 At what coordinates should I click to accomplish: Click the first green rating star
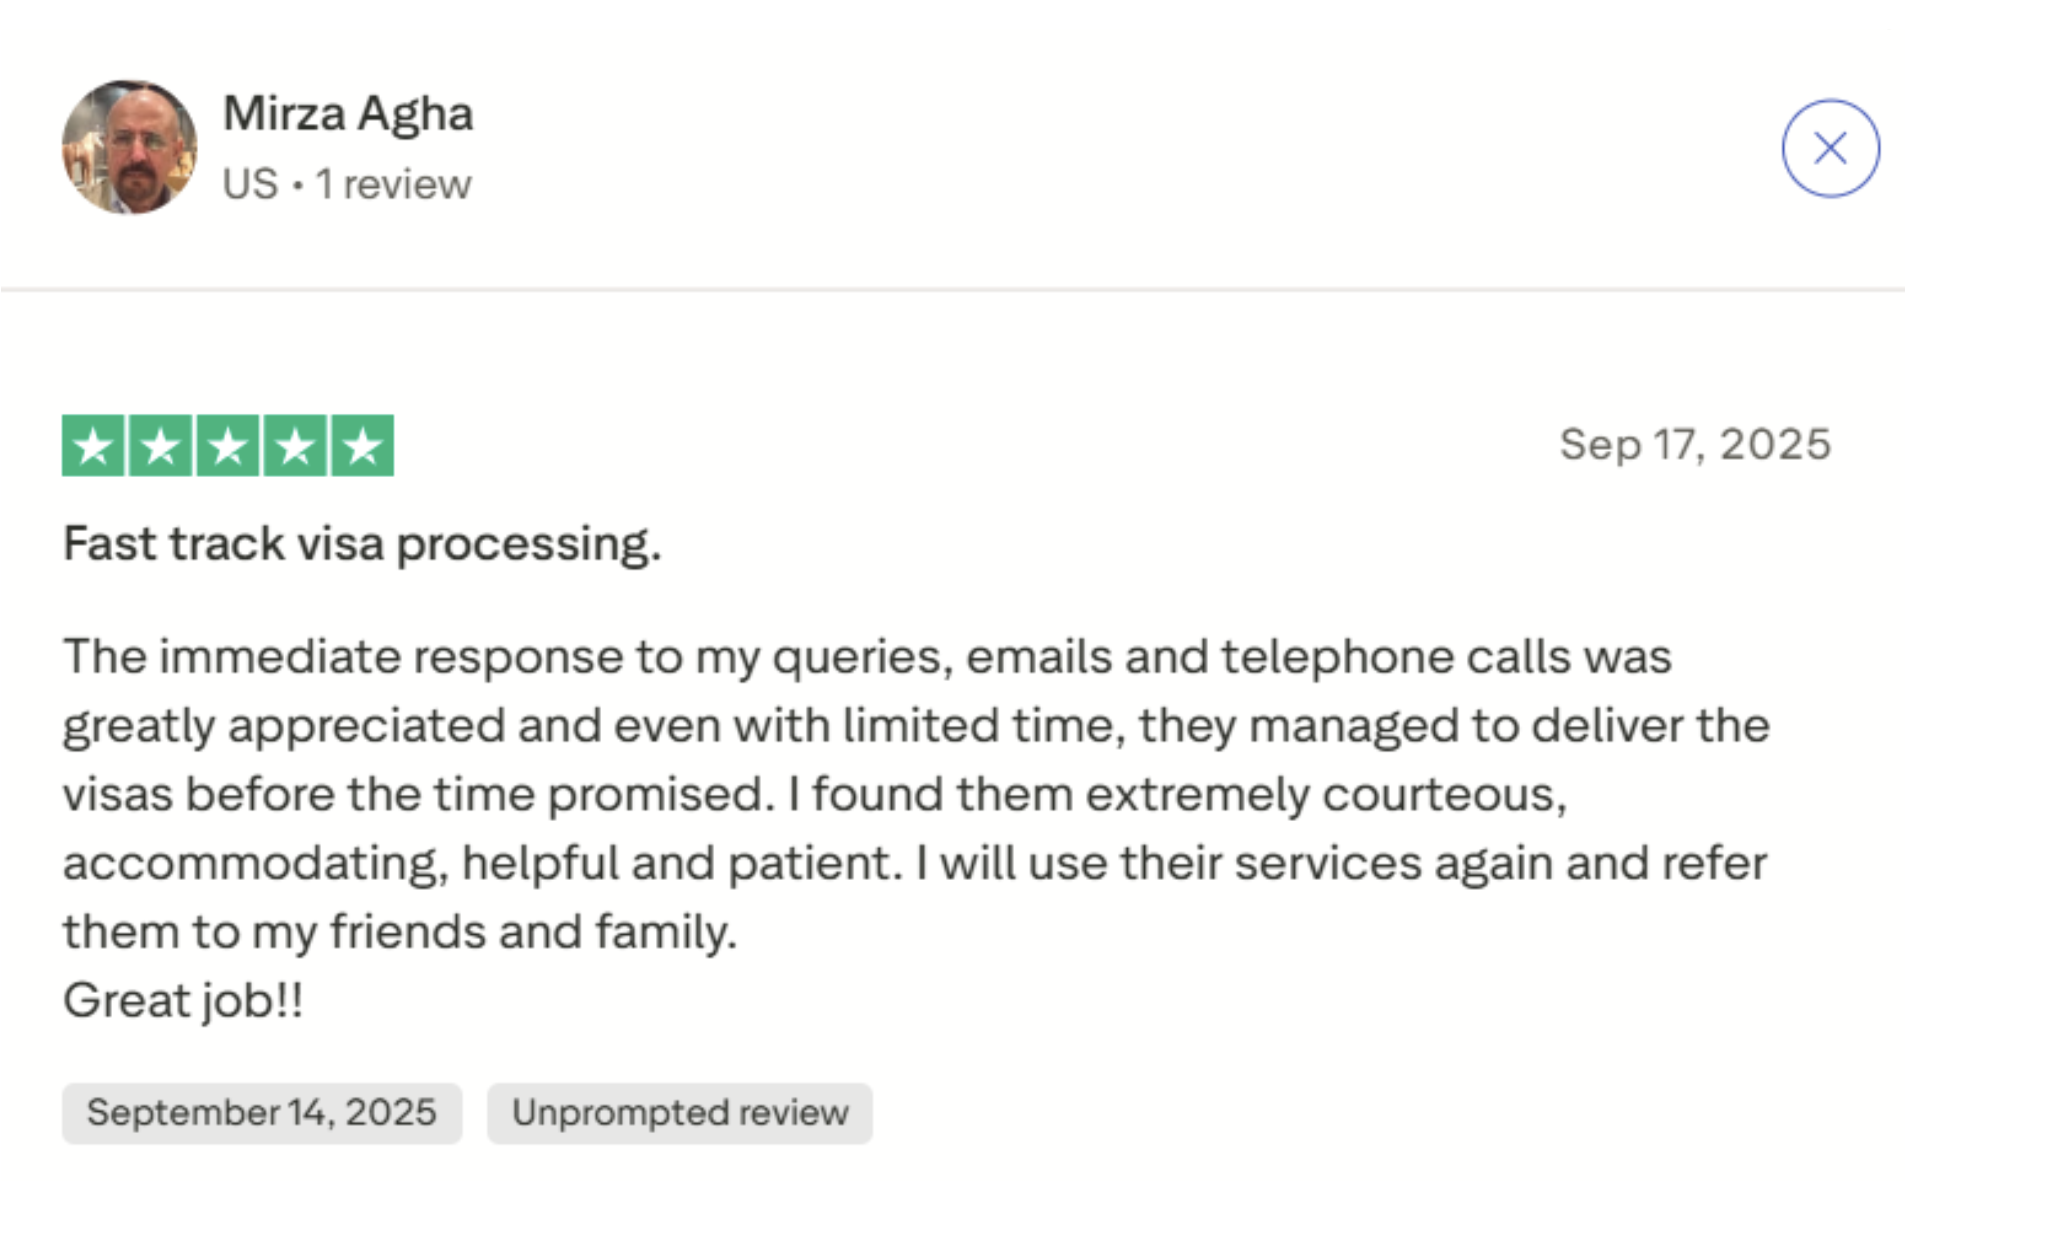point(93,446)
